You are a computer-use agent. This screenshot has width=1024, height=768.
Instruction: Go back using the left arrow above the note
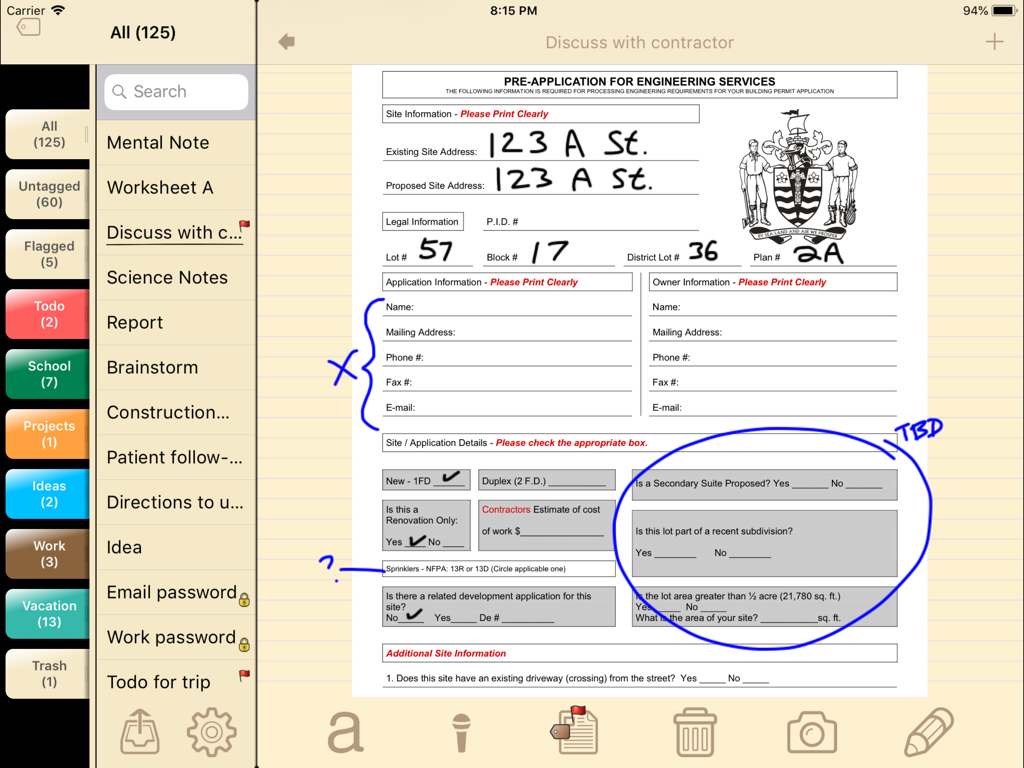(286, 42)
